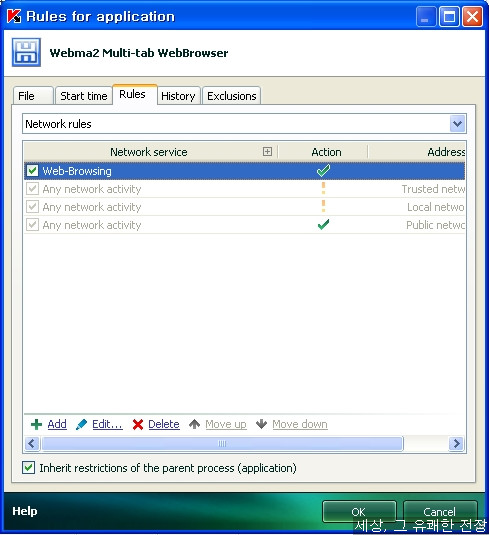Open the Exclusions tab
Image resolution: width=489 pixels, height=535 pixels.
[x=232, y=96]
